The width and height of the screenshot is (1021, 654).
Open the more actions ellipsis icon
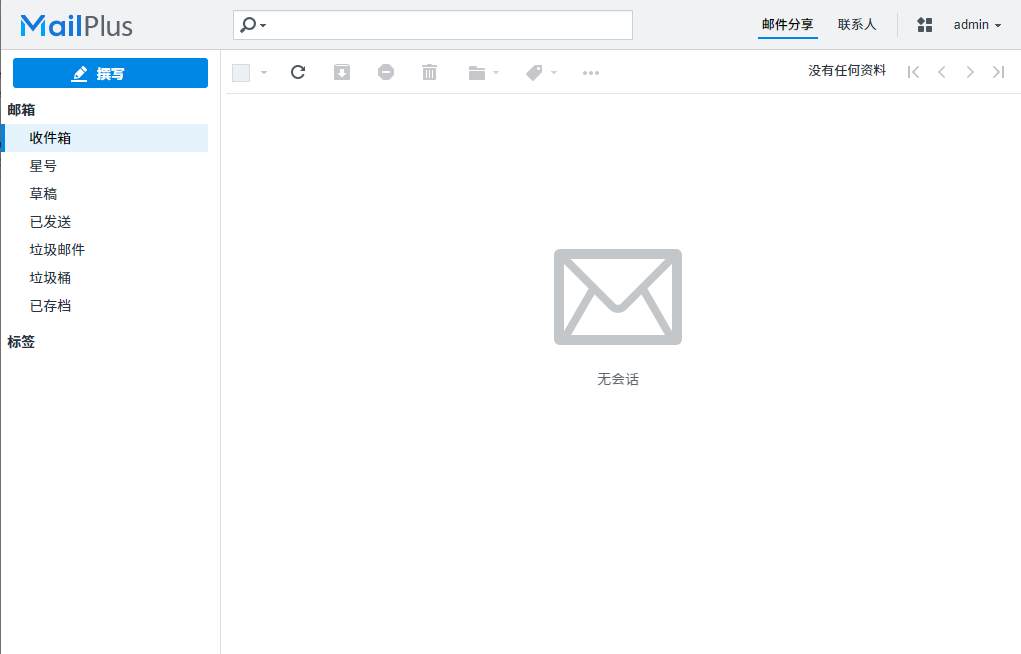(x=591, y=72)
